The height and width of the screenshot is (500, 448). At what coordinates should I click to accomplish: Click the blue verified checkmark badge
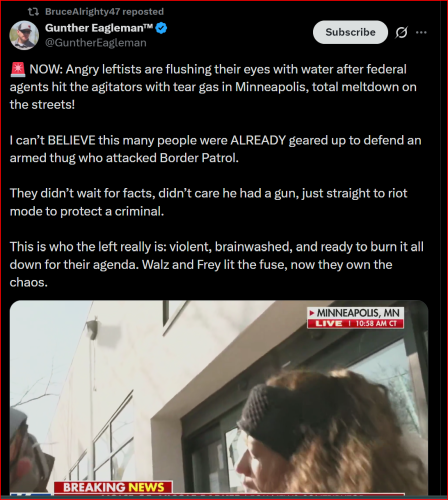161,28
